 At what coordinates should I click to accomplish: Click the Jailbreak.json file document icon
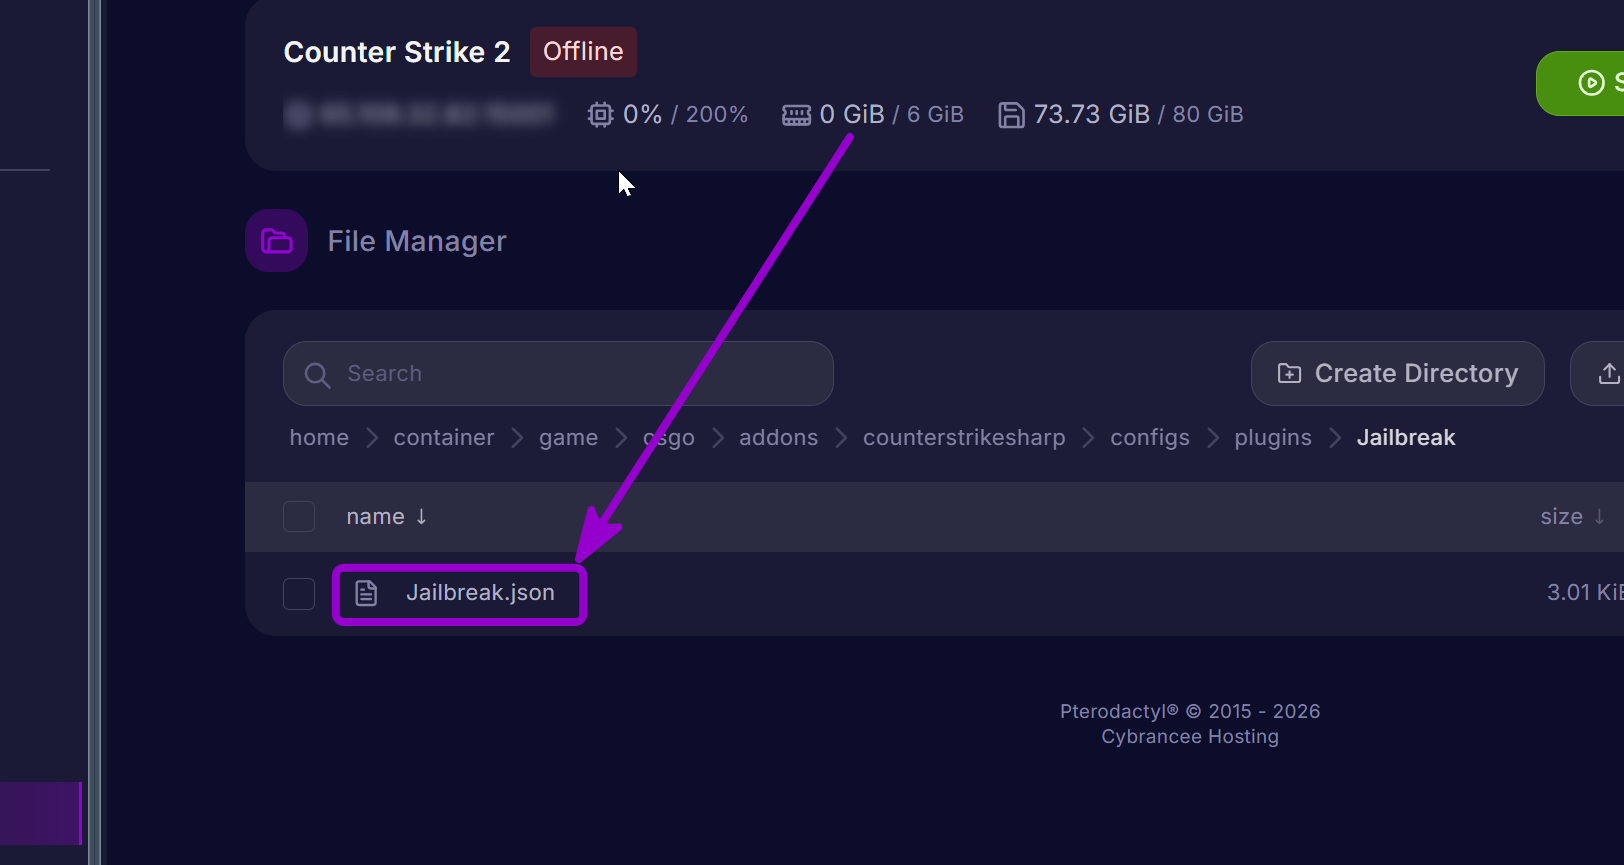pyautogui.click(x=367, y=593)
